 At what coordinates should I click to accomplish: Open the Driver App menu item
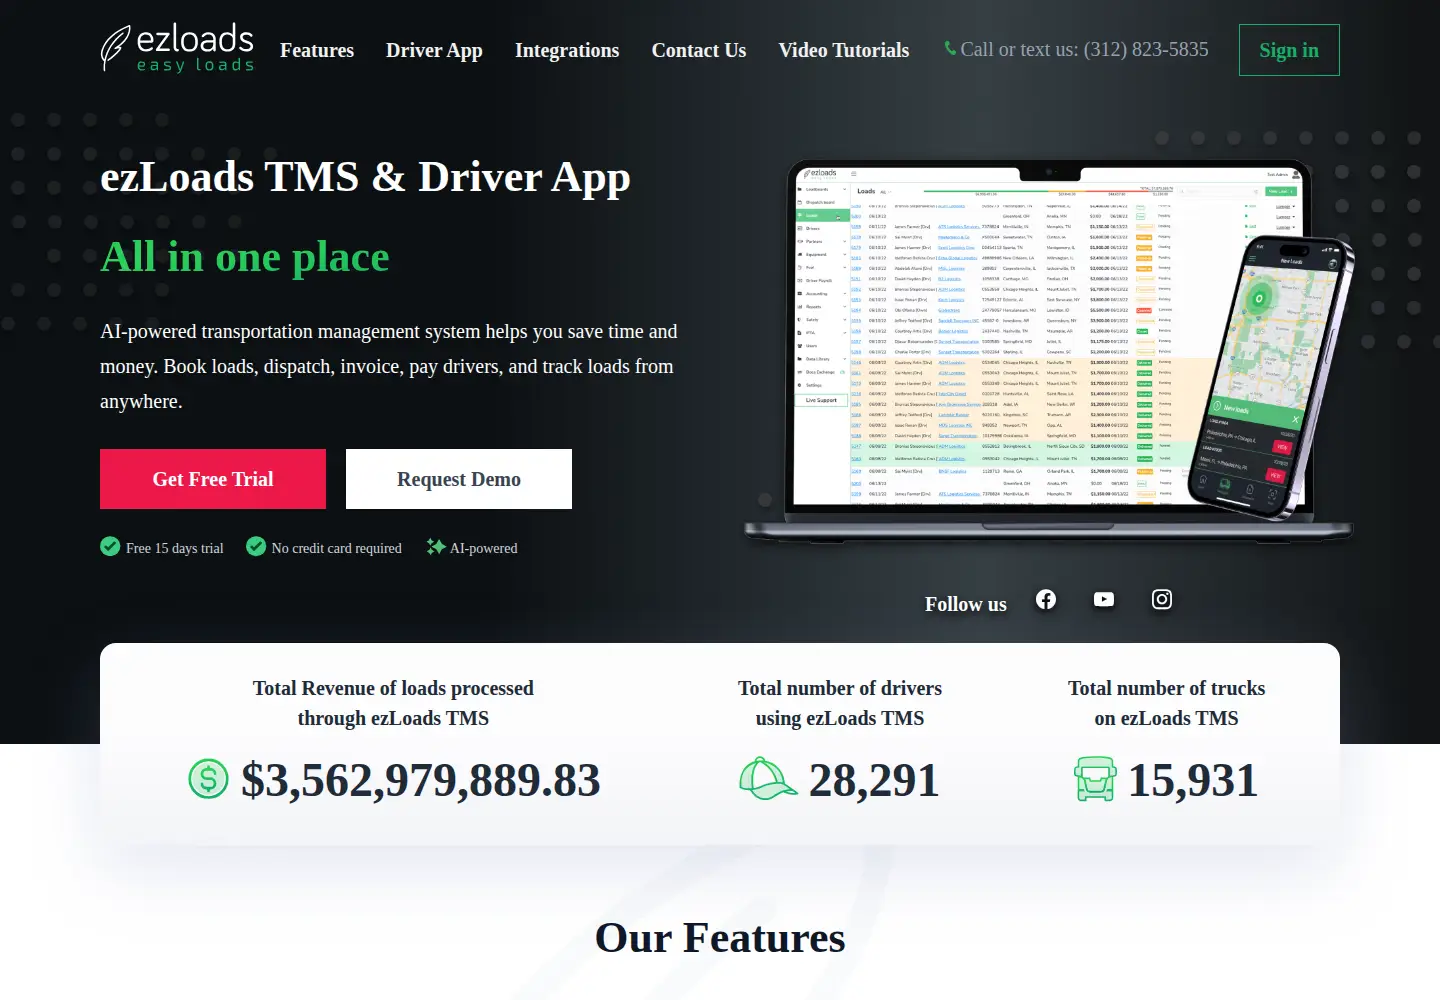pyautogui.click(x=434, y=50)
